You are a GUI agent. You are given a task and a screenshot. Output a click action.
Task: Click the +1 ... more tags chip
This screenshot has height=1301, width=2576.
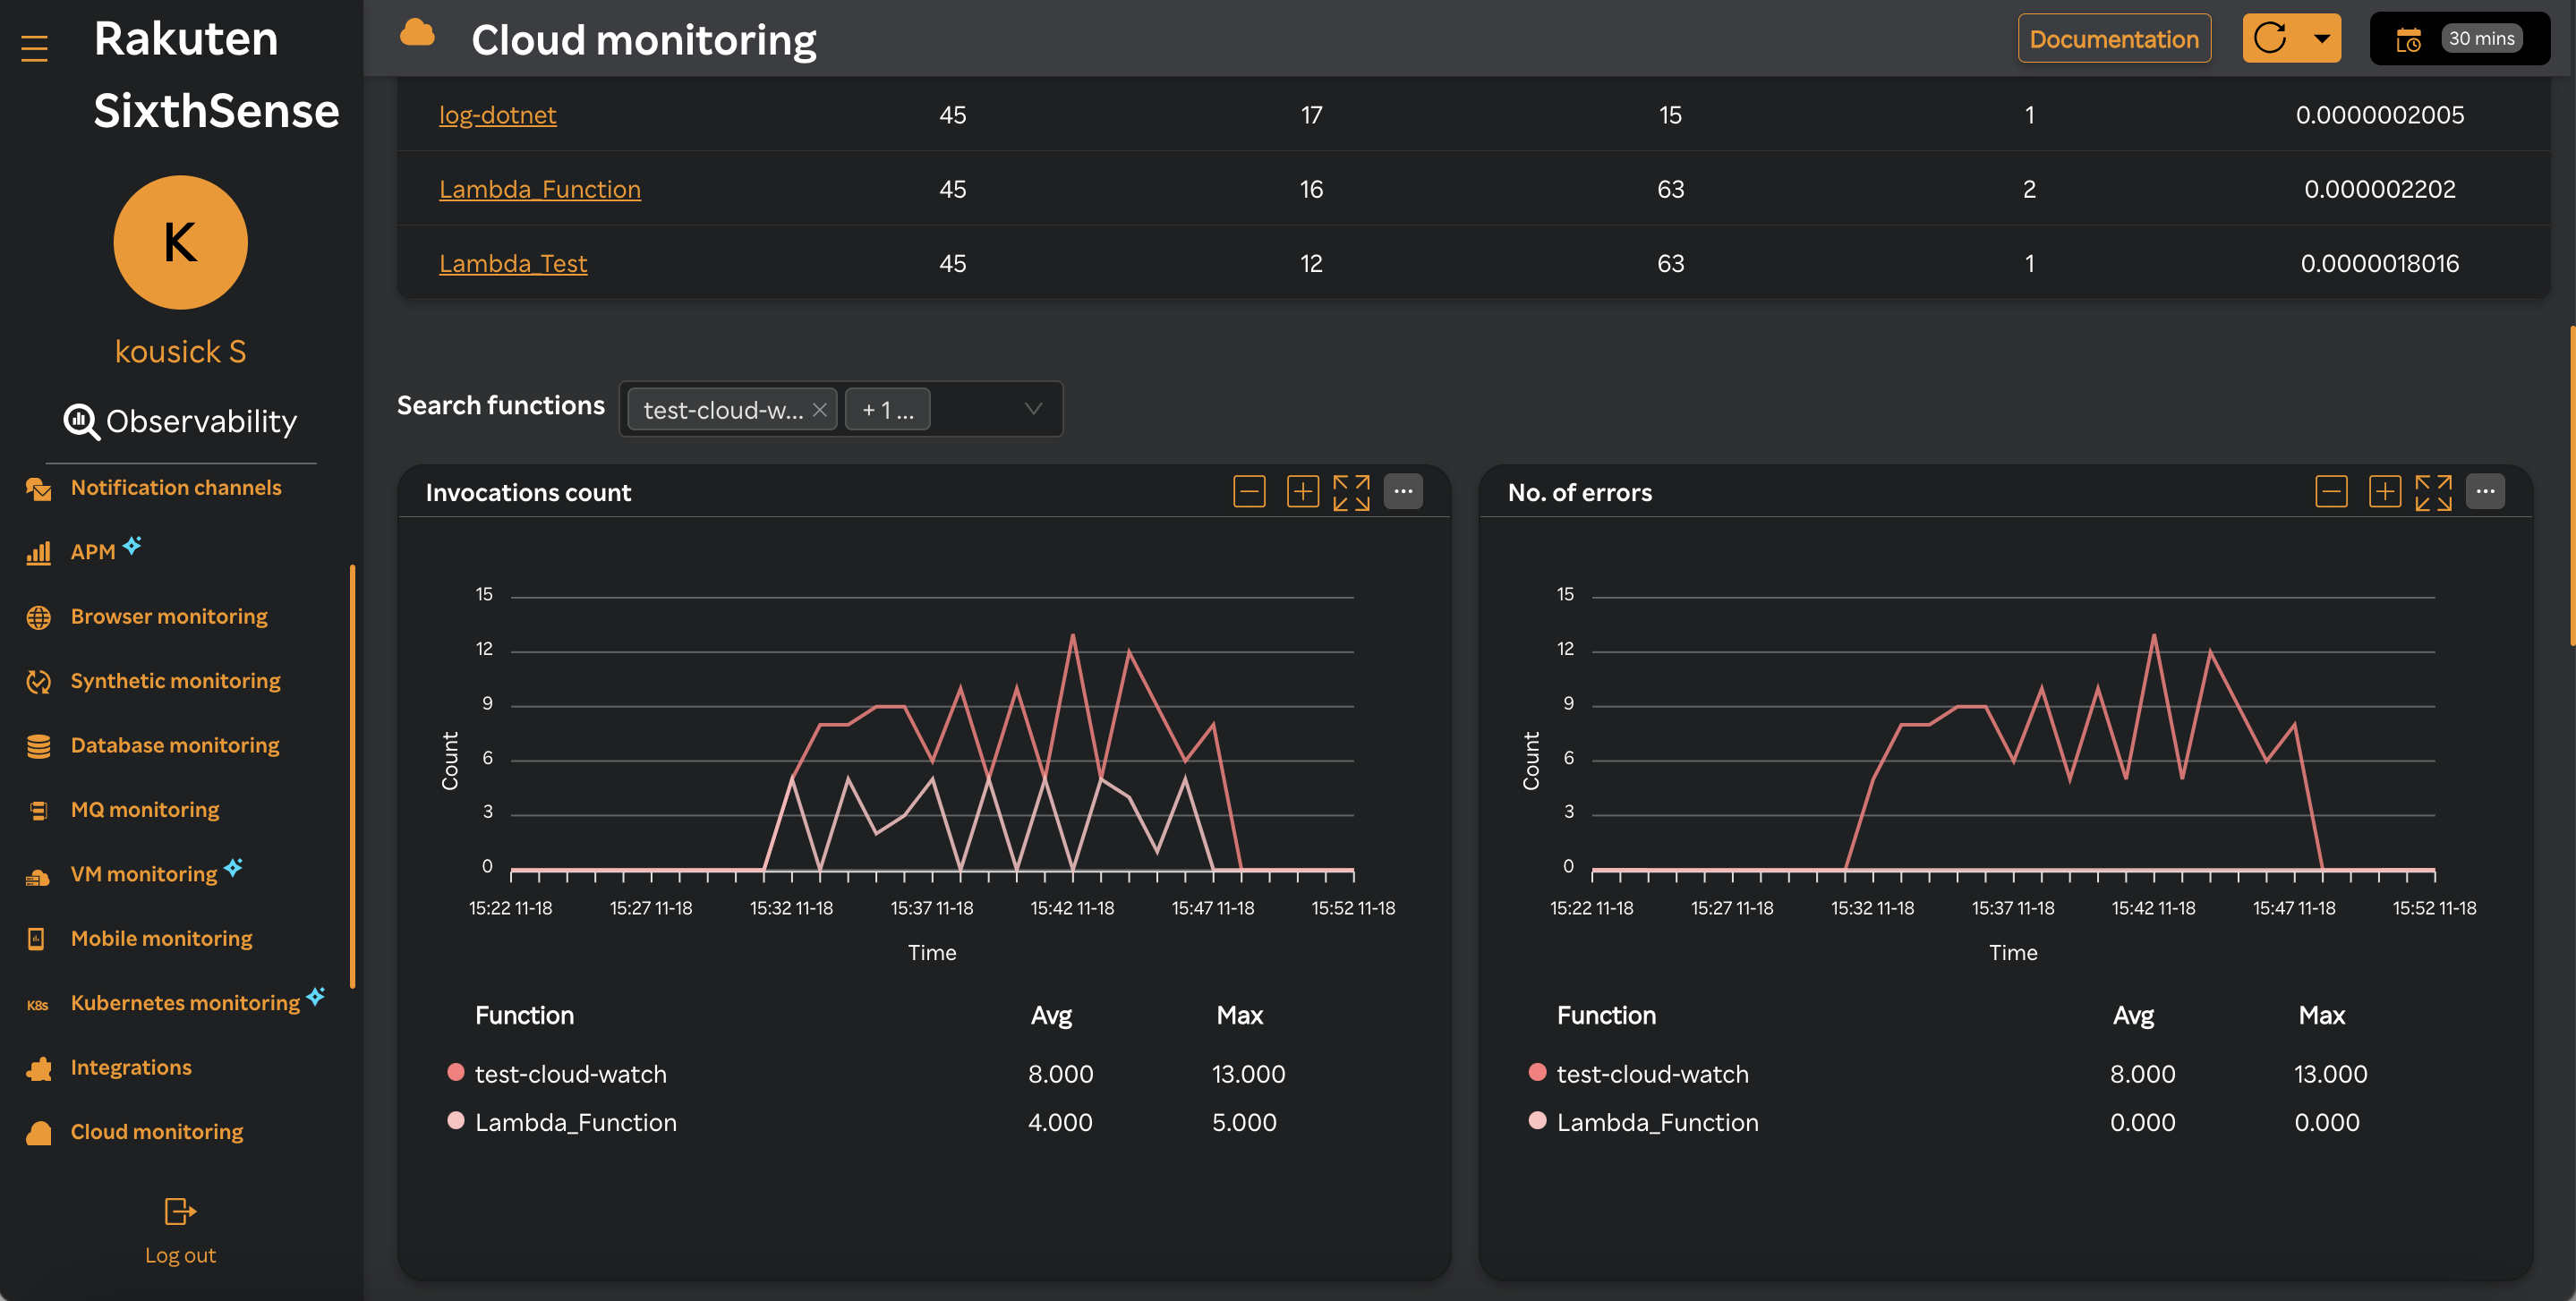coord(887,410)
